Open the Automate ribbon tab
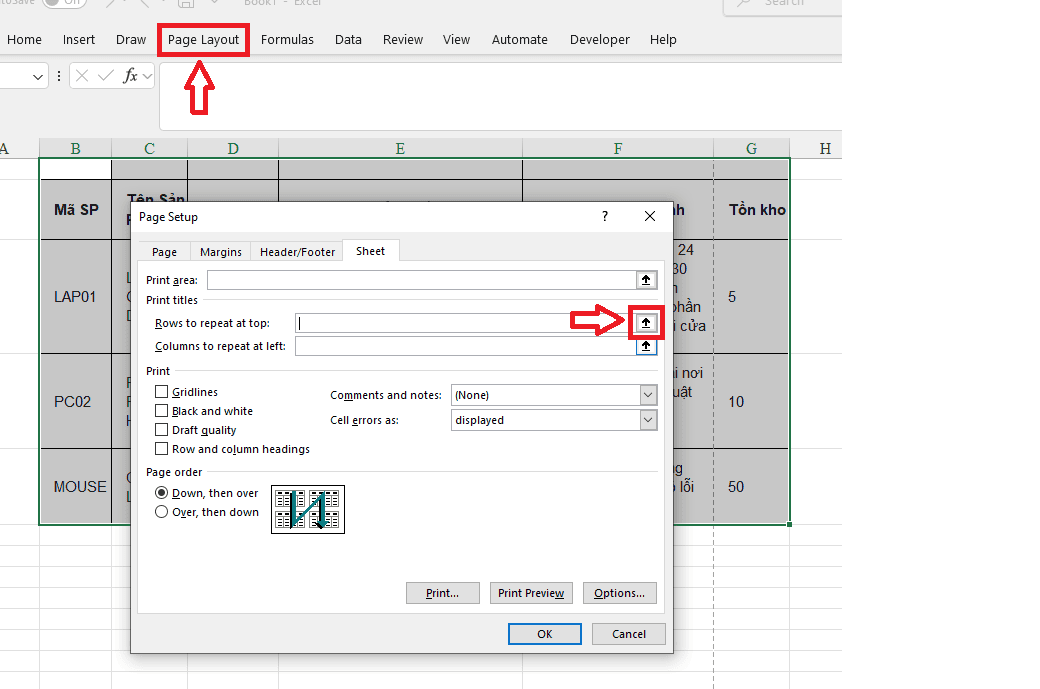The height and width of the screenshot is (689, 1040). [519, 40]
